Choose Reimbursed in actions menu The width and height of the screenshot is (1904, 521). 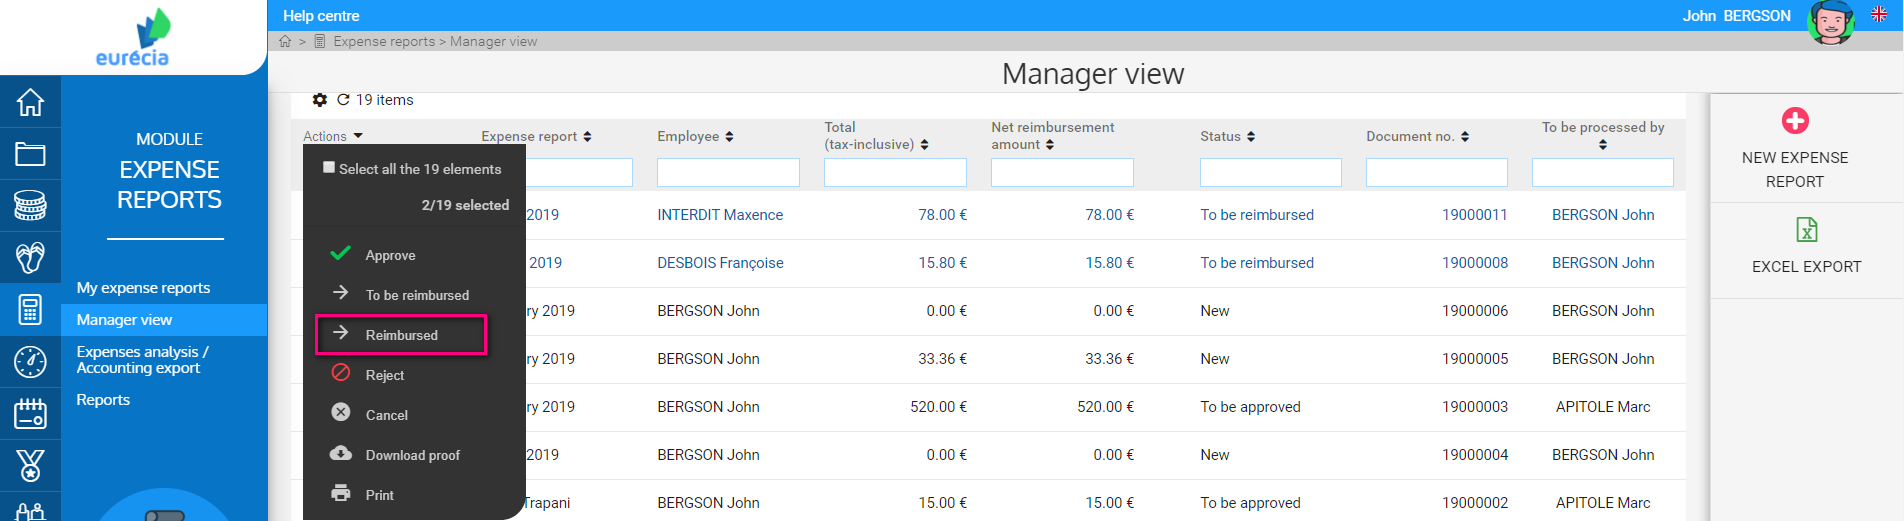(x=401, y=335)
